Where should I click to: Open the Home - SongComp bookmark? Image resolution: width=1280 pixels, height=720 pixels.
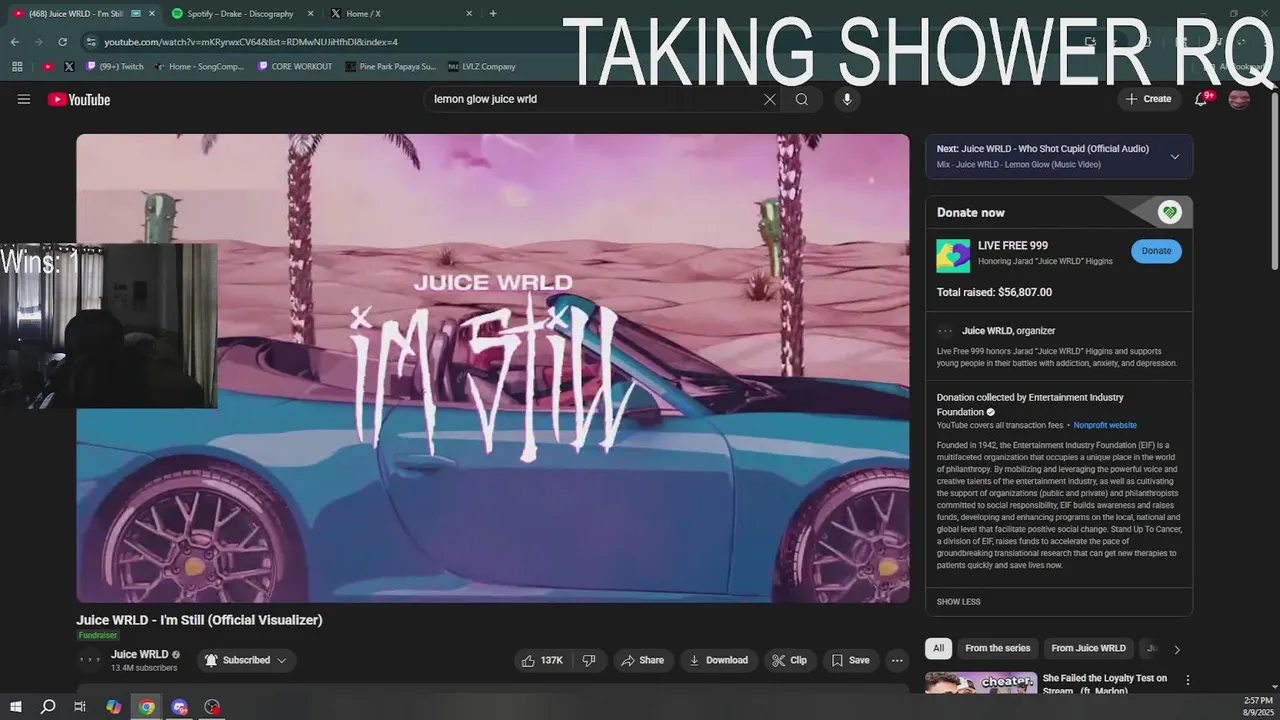[200, 67]
